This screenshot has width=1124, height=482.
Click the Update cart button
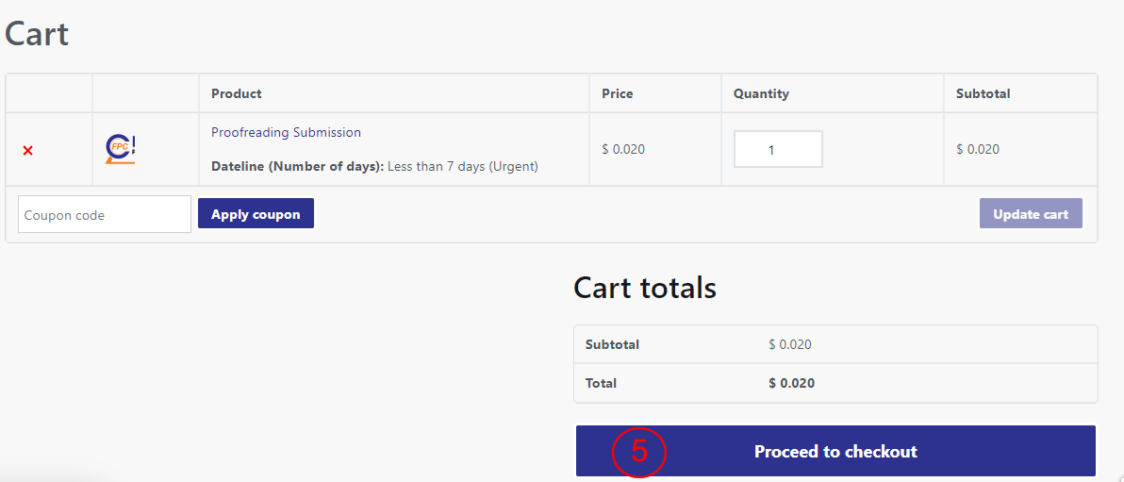(1031, 214)
